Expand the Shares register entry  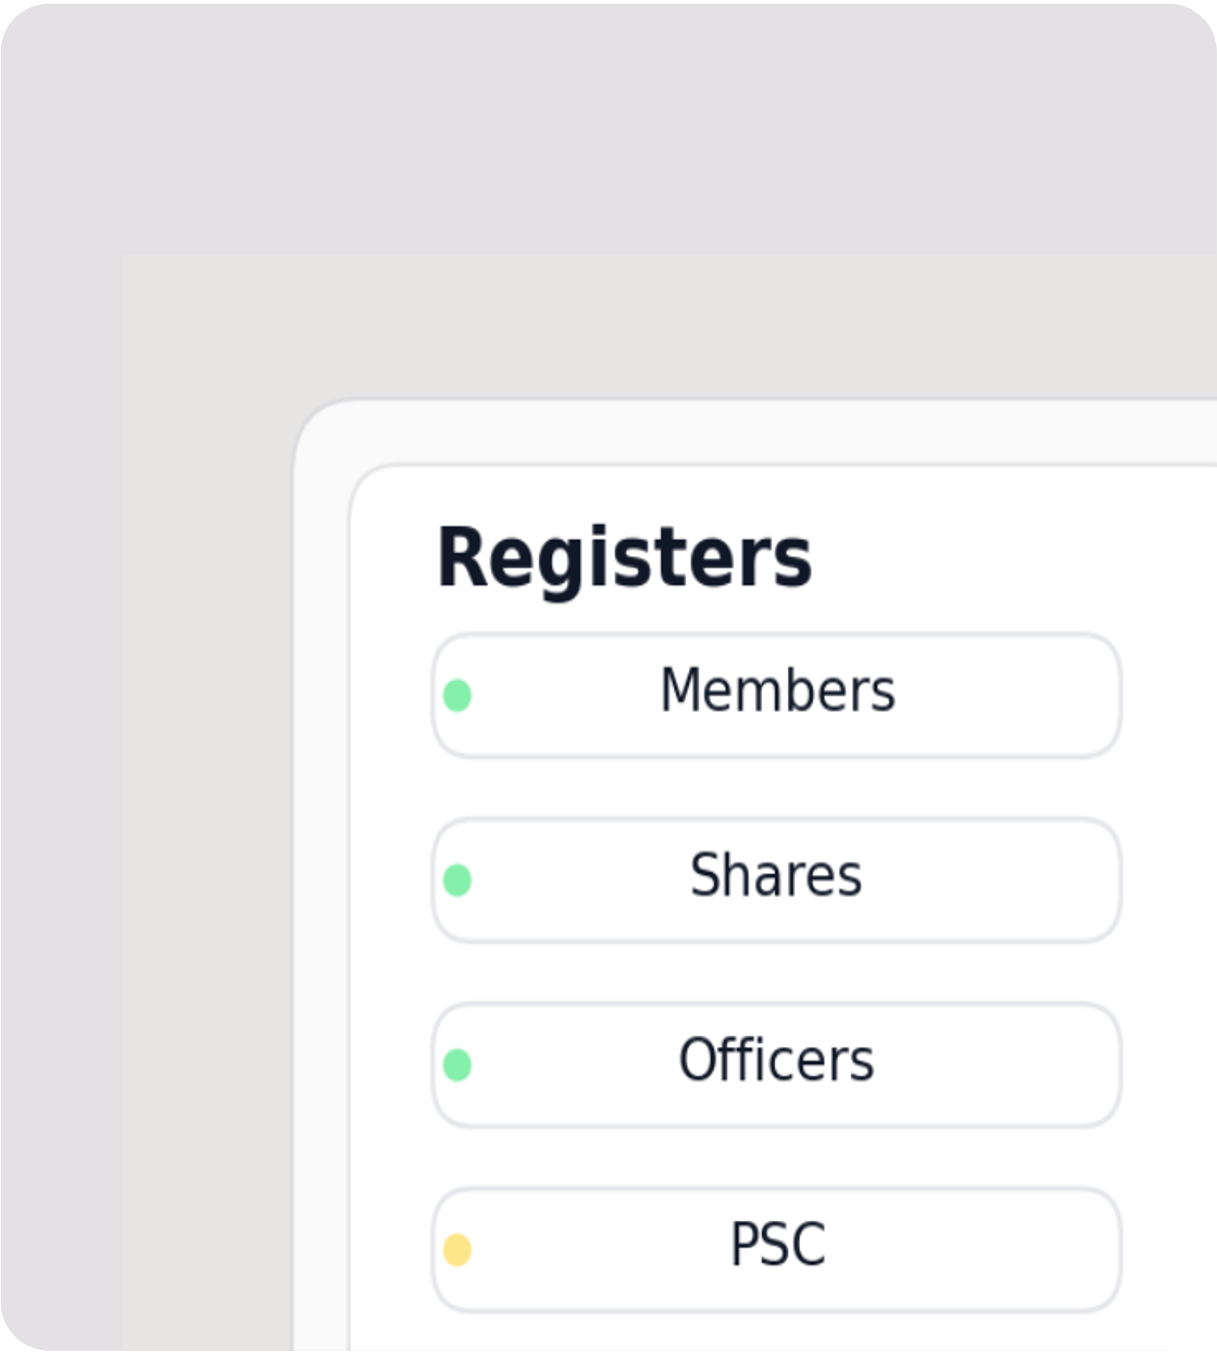pyautogui.click(x=778, y=878)
